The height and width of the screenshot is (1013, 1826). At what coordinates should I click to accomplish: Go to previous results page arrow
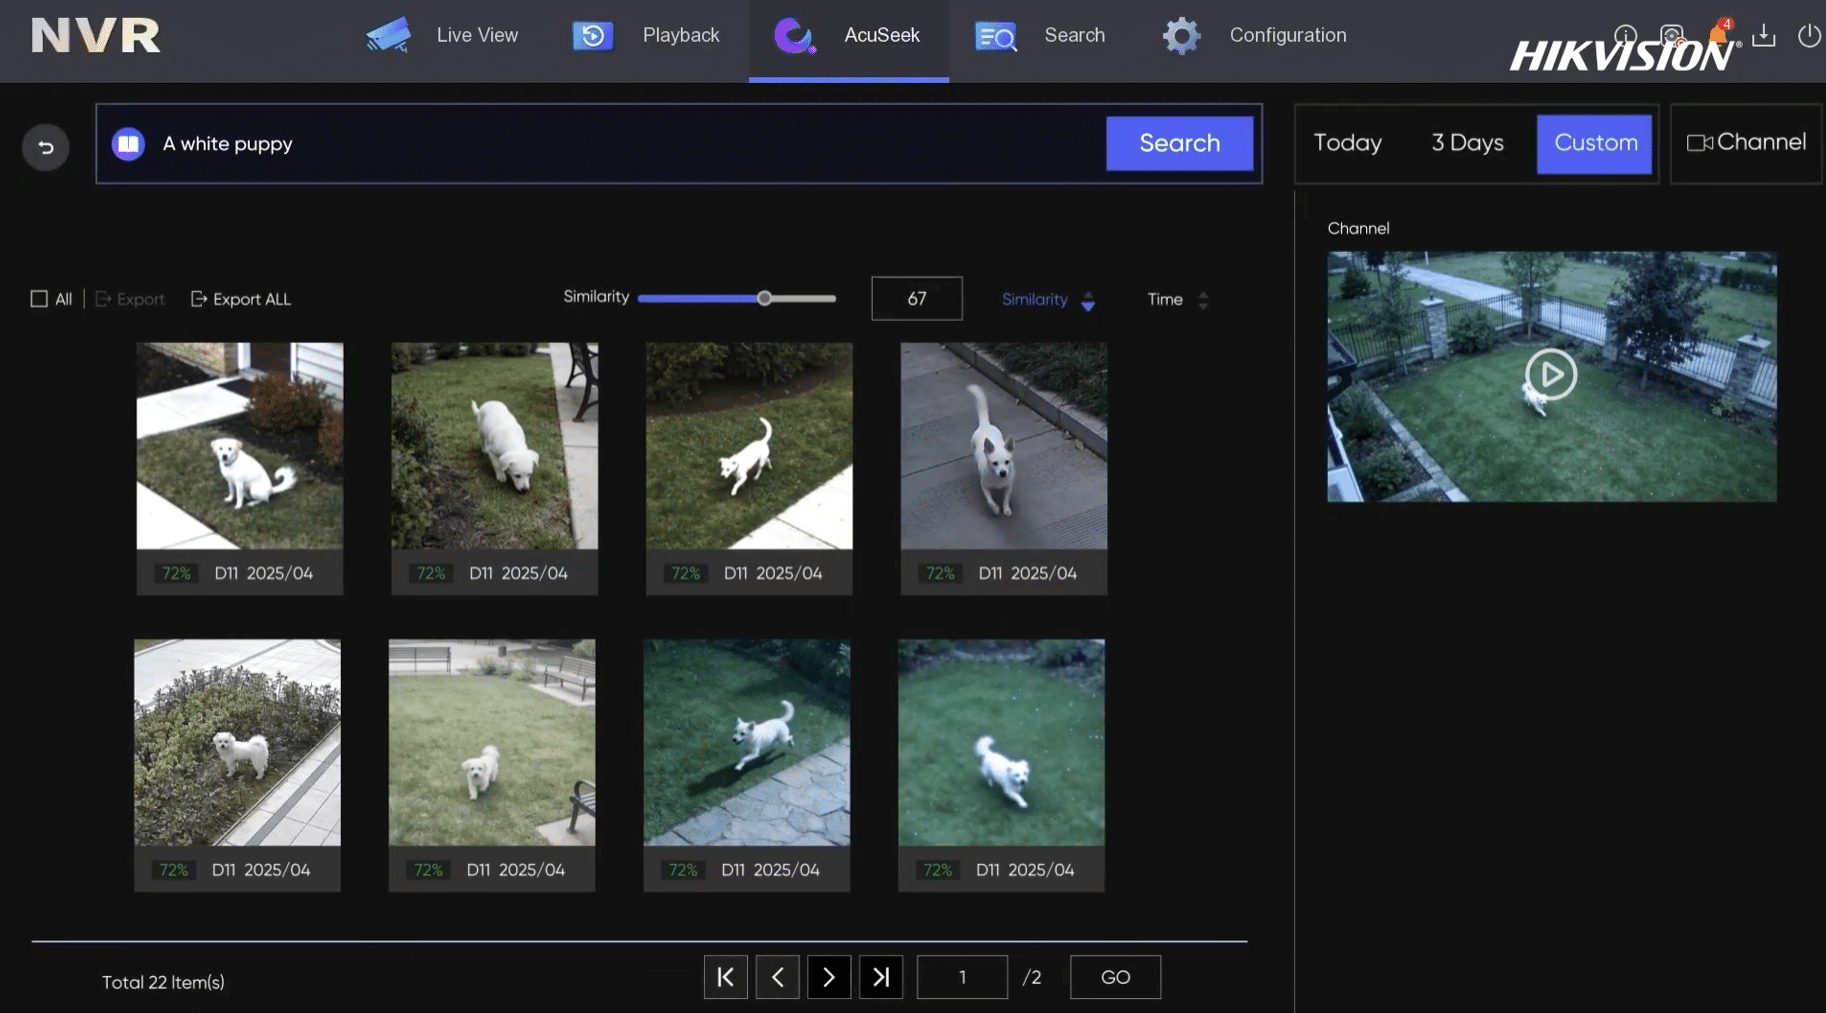click(x=778, y=977)
